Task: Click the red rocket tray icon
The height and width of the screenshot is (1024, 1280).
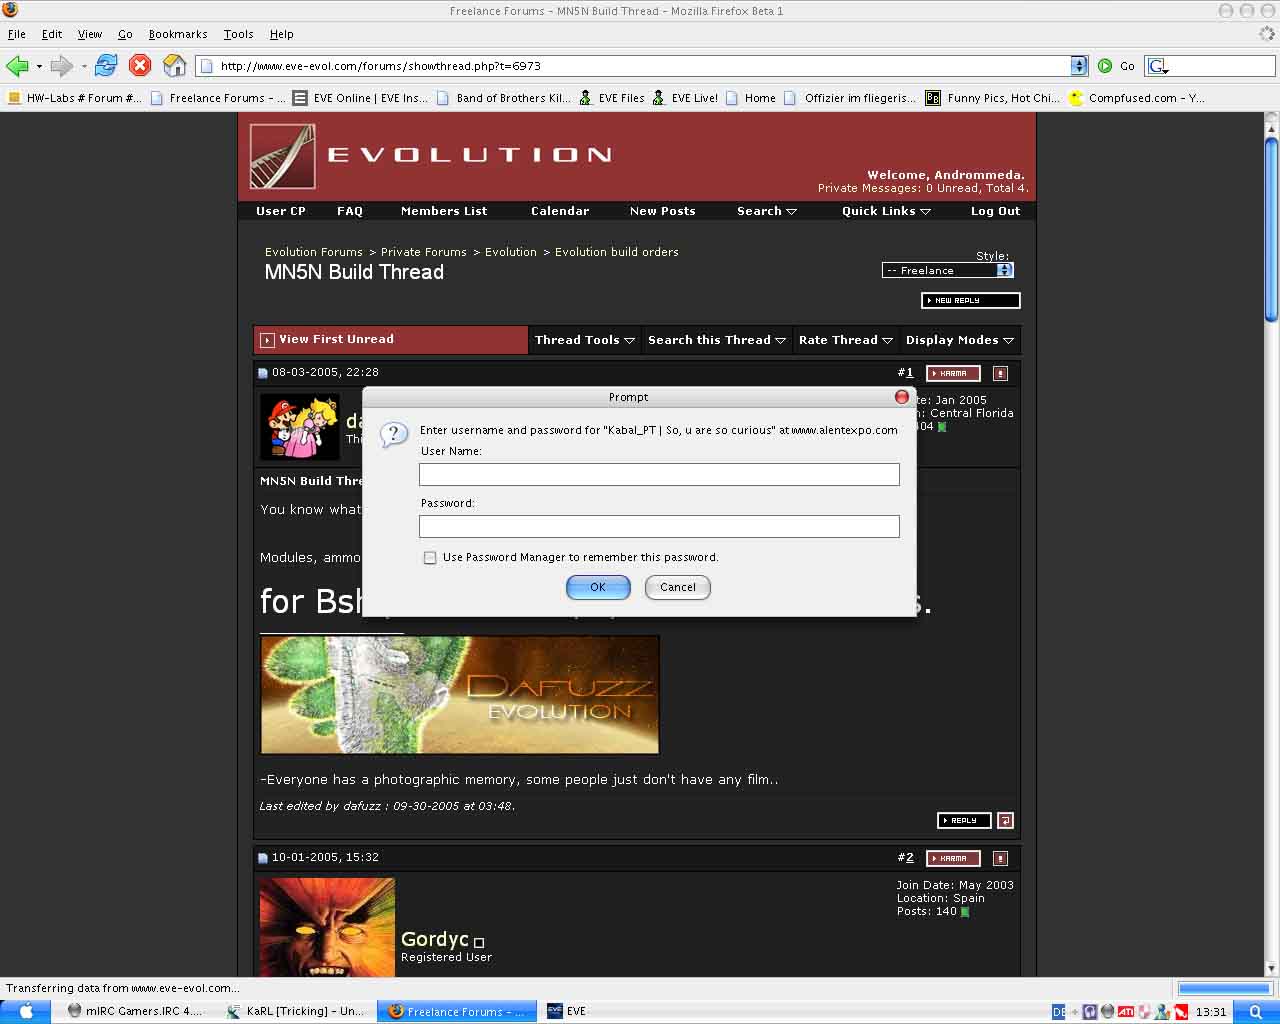Action: tap(1181, 1011)
